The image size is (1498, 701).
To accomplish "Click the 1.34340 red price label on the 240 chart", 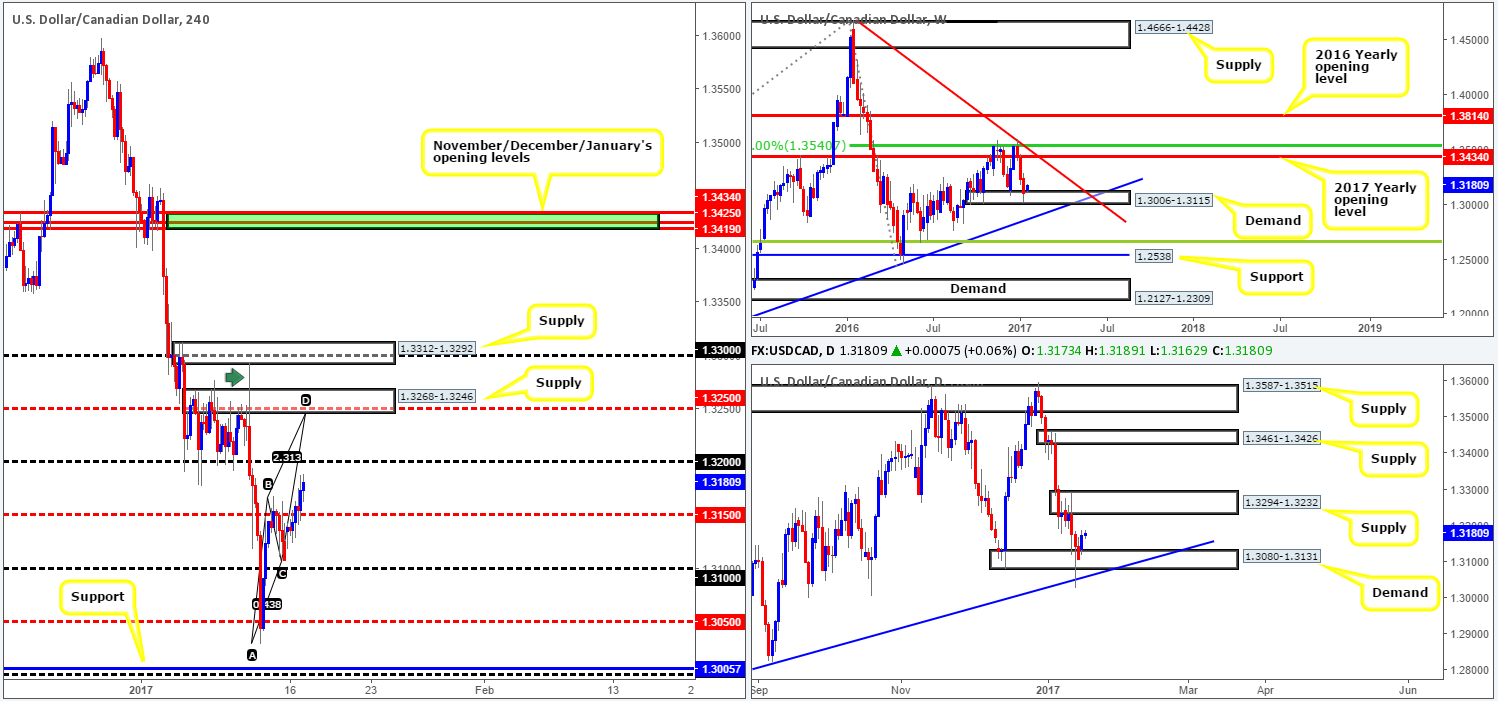I will [x=722, y=196].
